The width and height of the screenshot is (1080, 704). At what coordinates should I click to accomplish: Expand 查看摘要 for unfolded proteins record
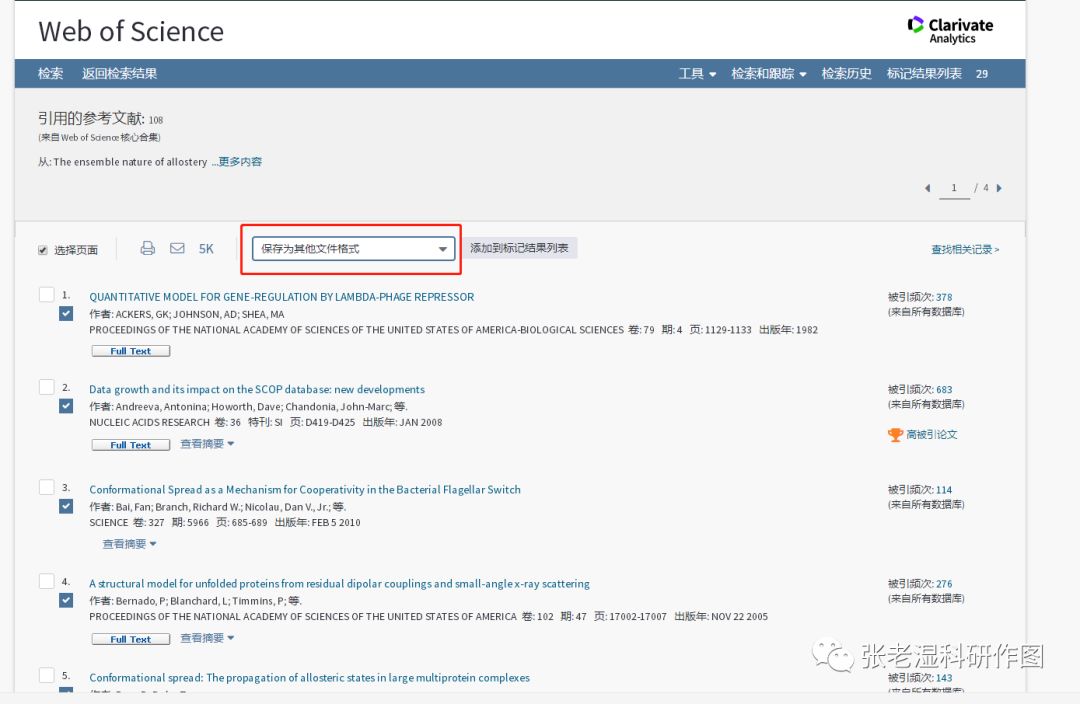click(x=207, y=638)
